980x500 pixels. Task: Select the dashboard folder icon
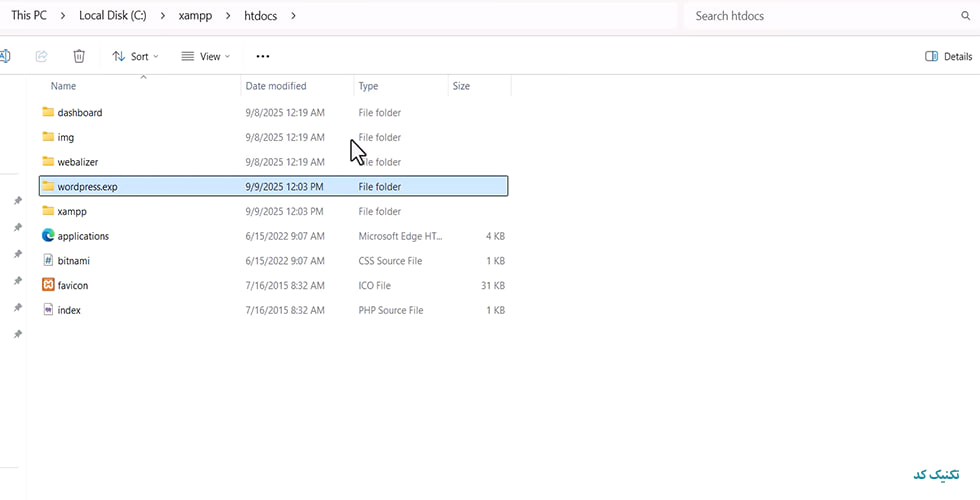48,112
